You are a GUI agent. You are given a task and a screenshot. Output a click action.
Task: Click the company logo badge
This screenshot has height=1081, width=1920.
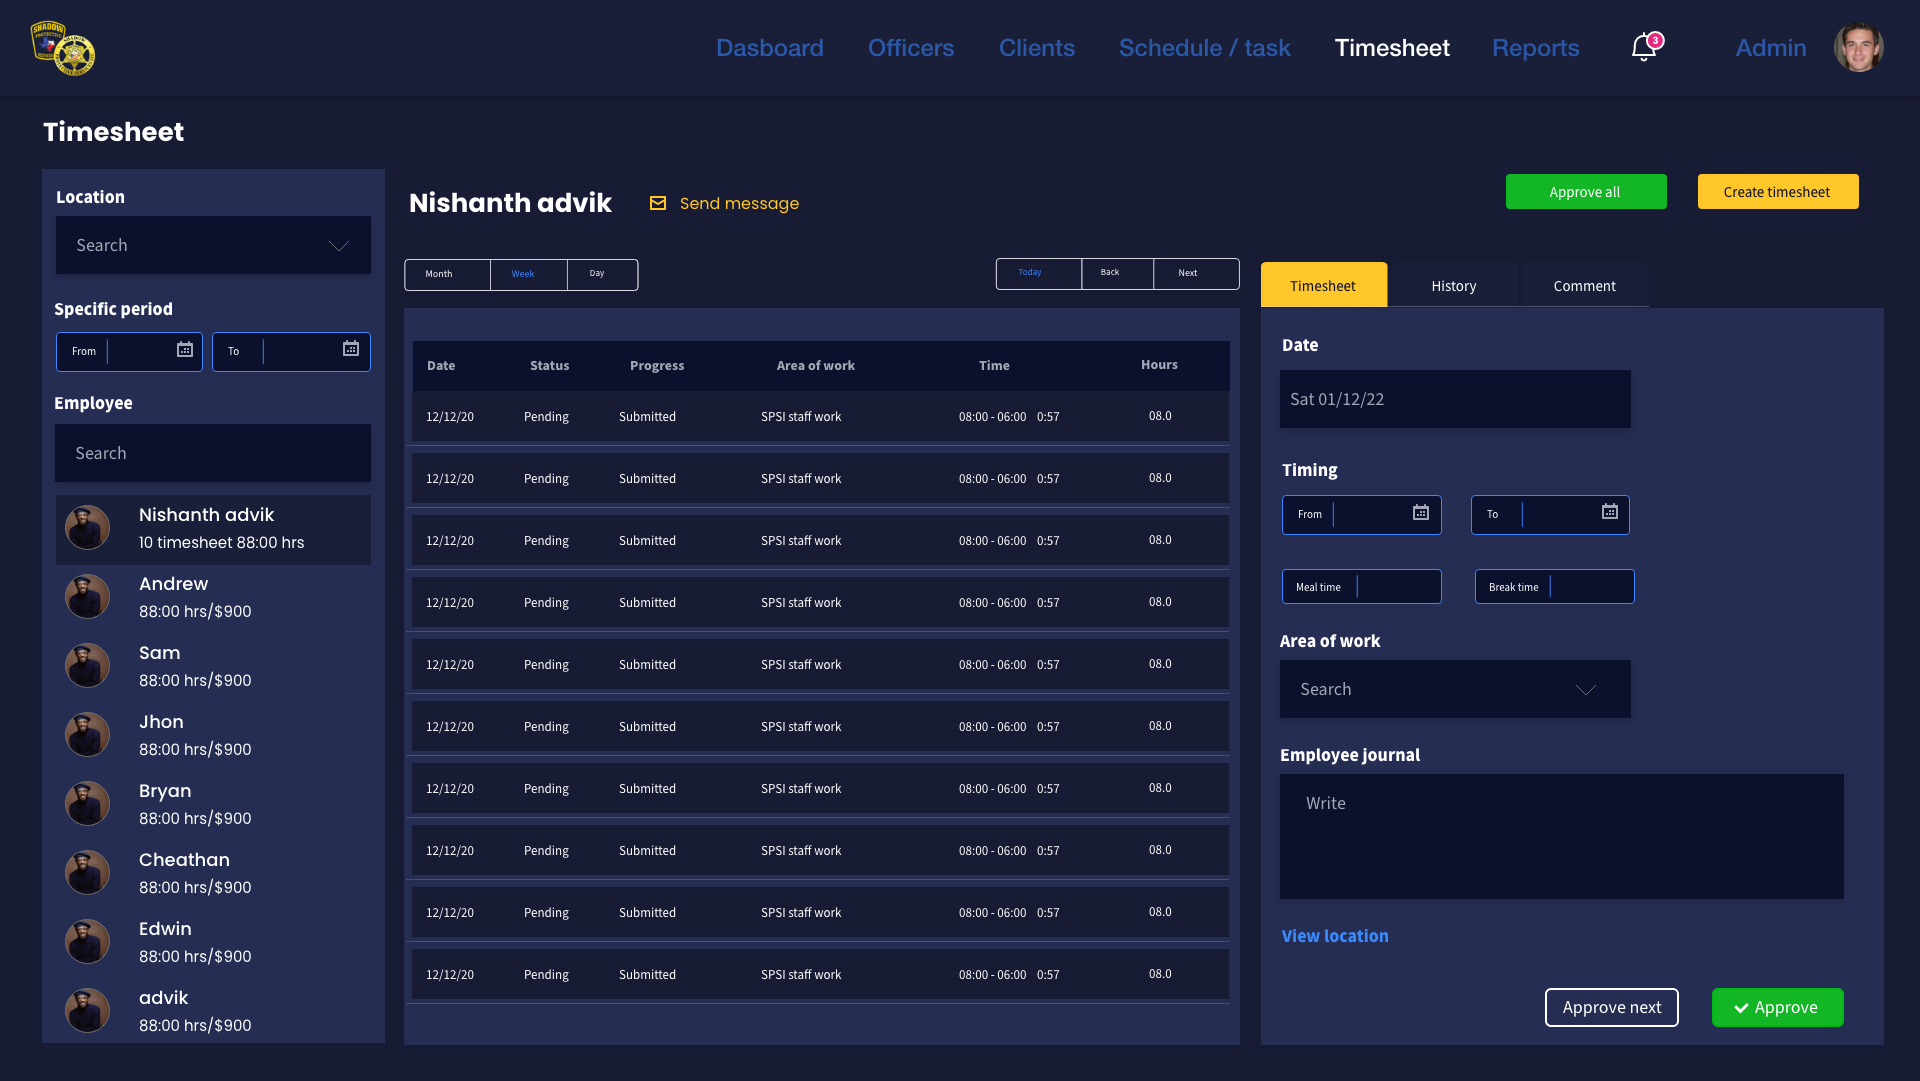pos(63,48)
